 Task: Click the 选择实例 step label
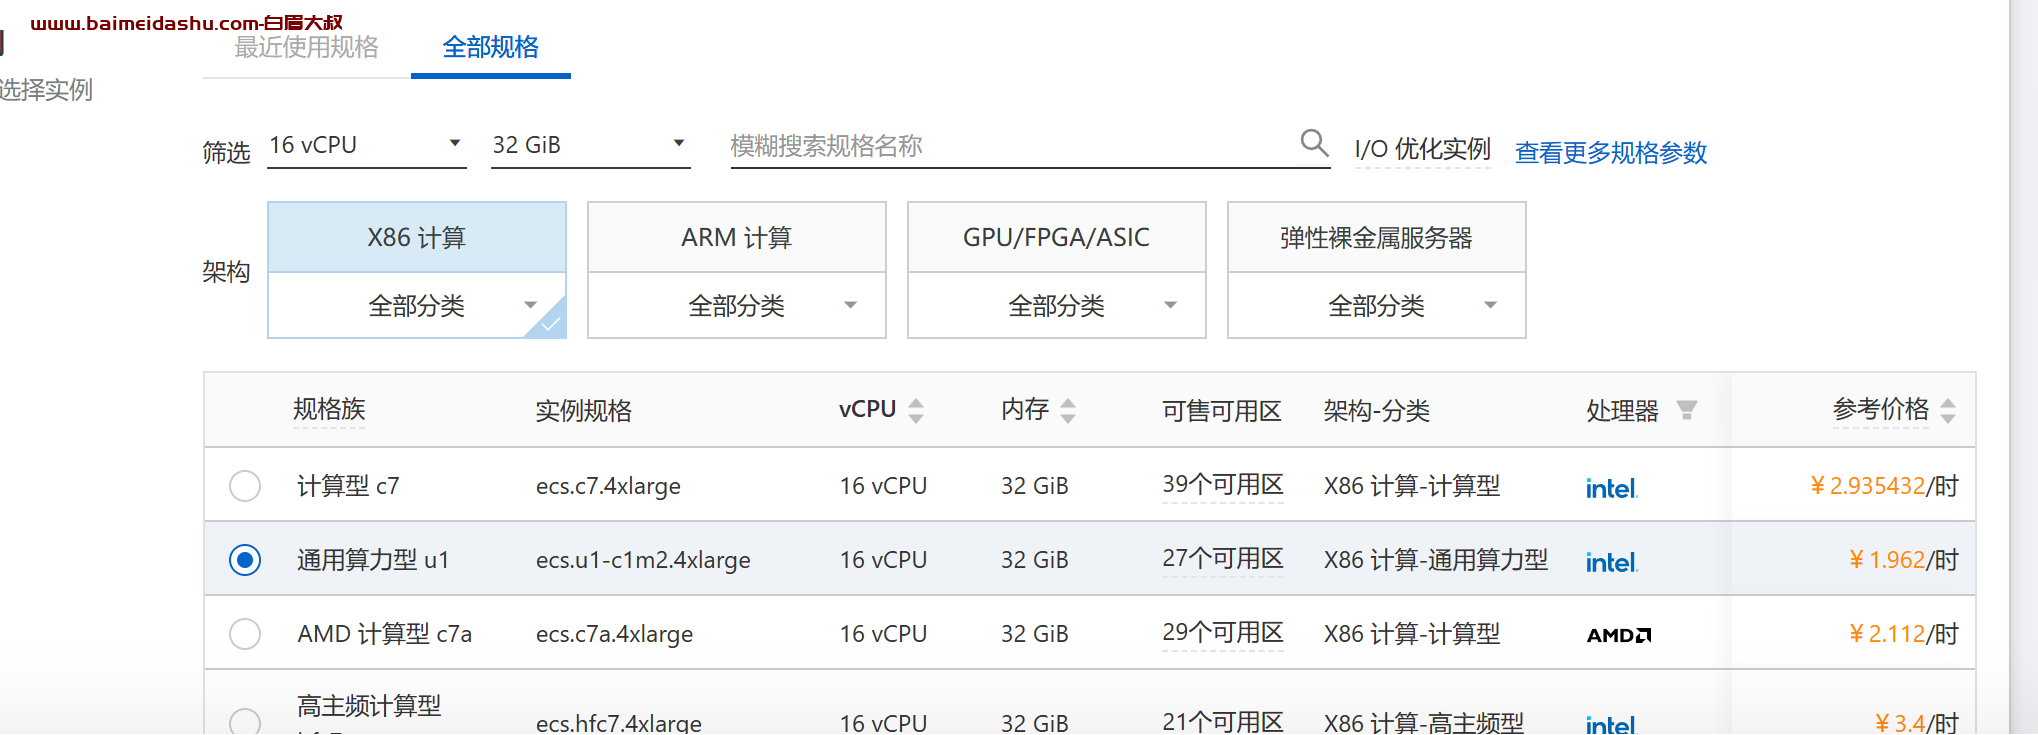click(46, 90)
